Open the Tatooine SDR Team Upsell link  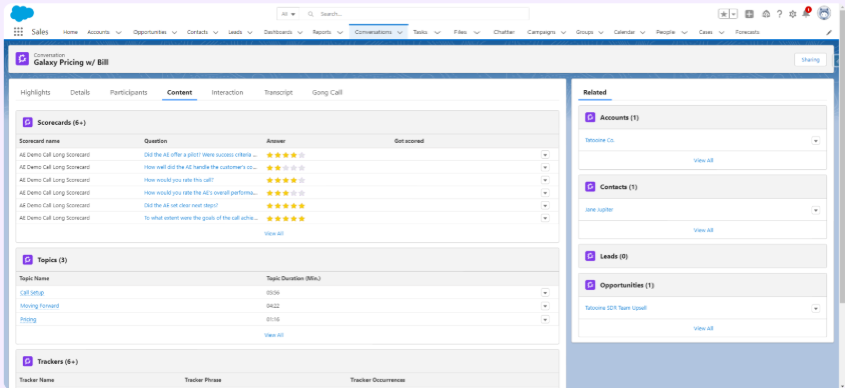pyautogui.click(x=615, y=308)
